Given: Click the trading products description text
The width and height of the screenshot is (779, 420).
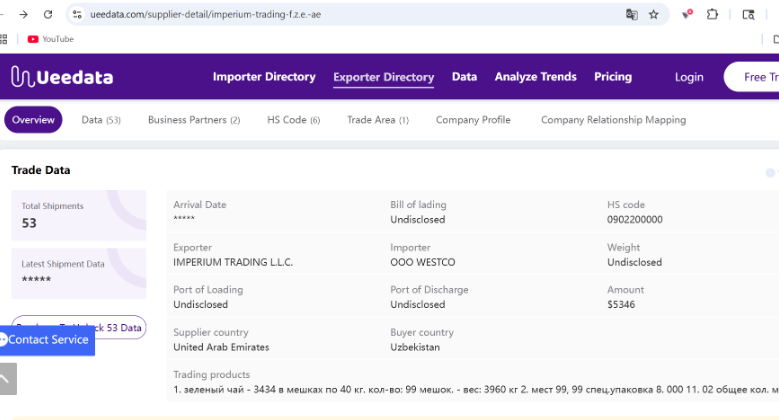Looking at the screenshot, I should point(476,389).
